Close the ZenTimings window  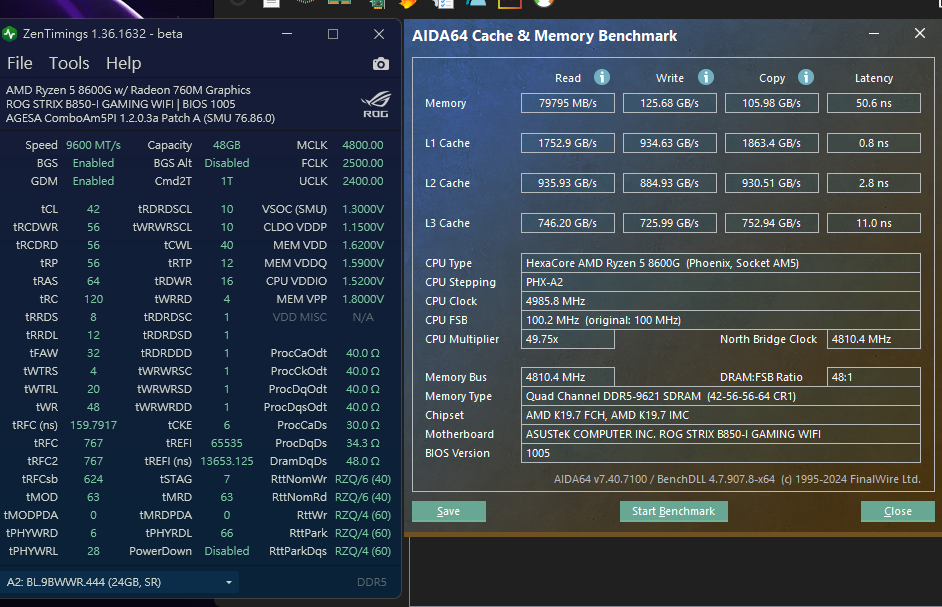coord(378,34)
